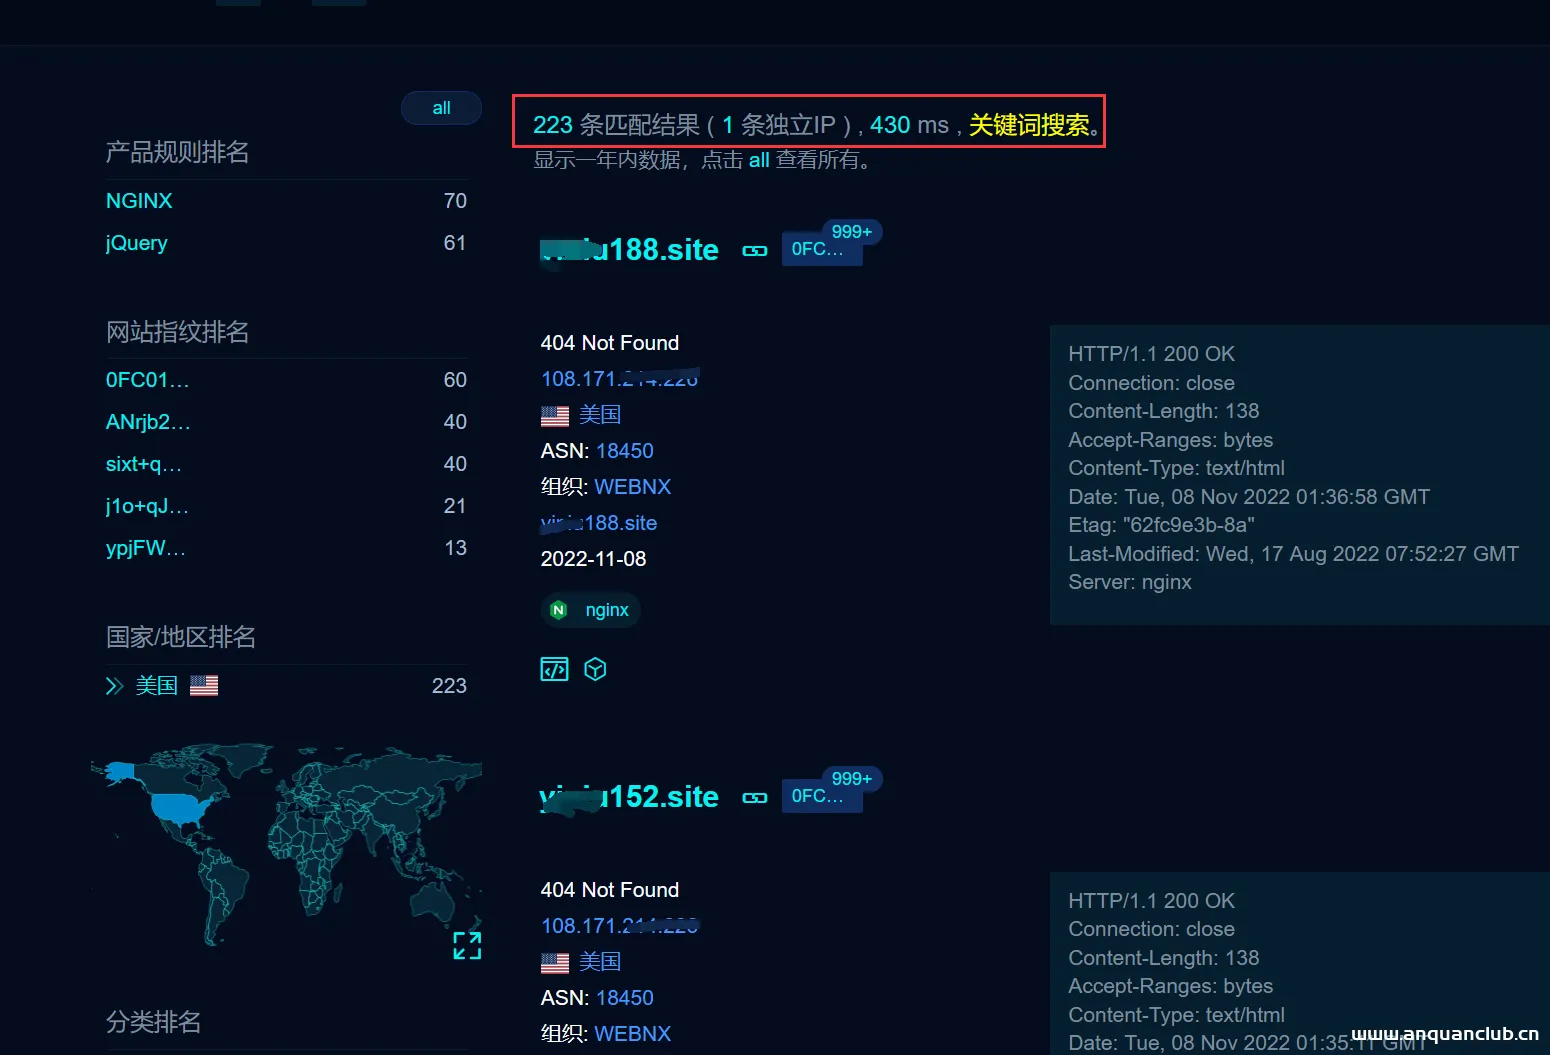Click the link icon beside the 188.site title
This screenshot has height=1055, width=1550.
pos(754,251)
